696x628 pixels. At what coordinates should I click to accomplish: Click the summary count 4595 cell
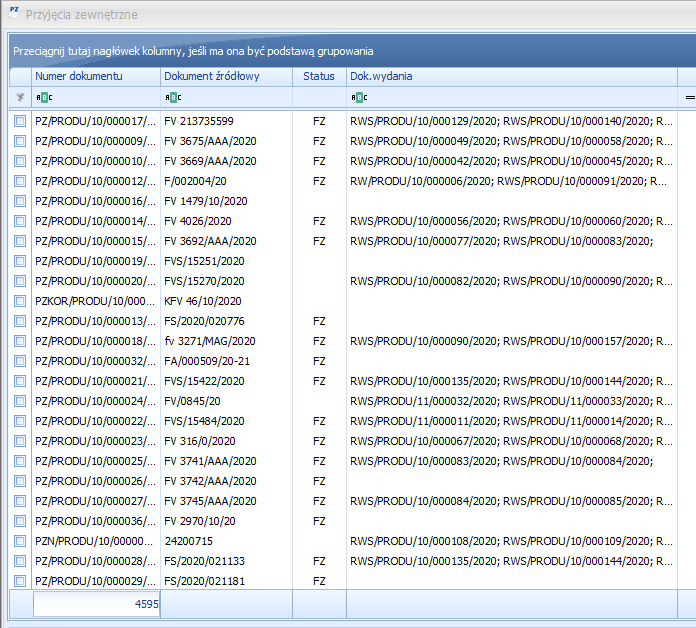(x=96, y=604)
